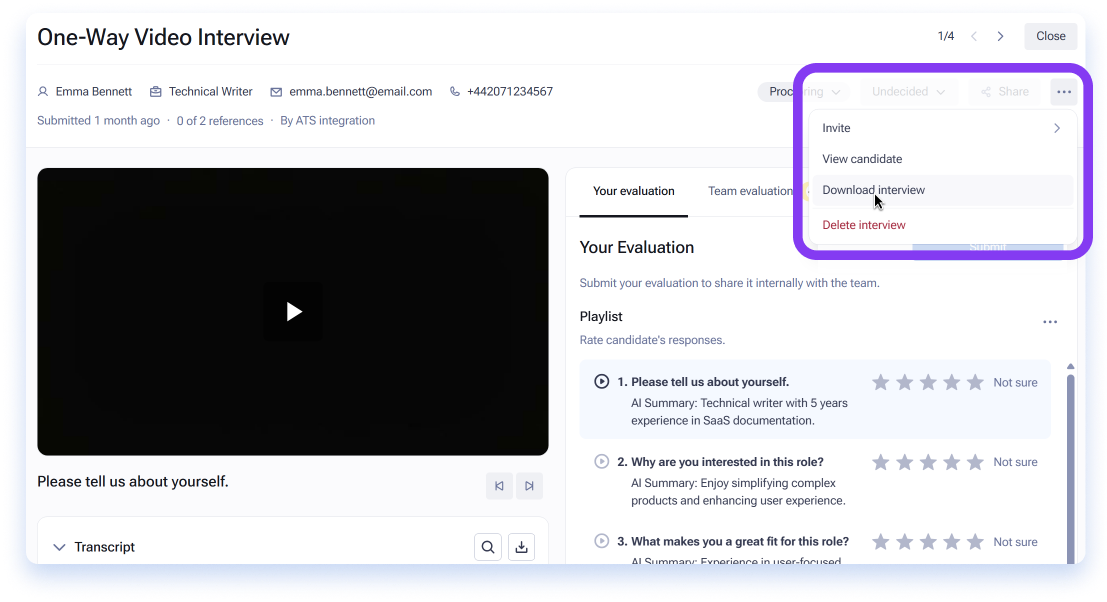Click the Close button

1051,36
